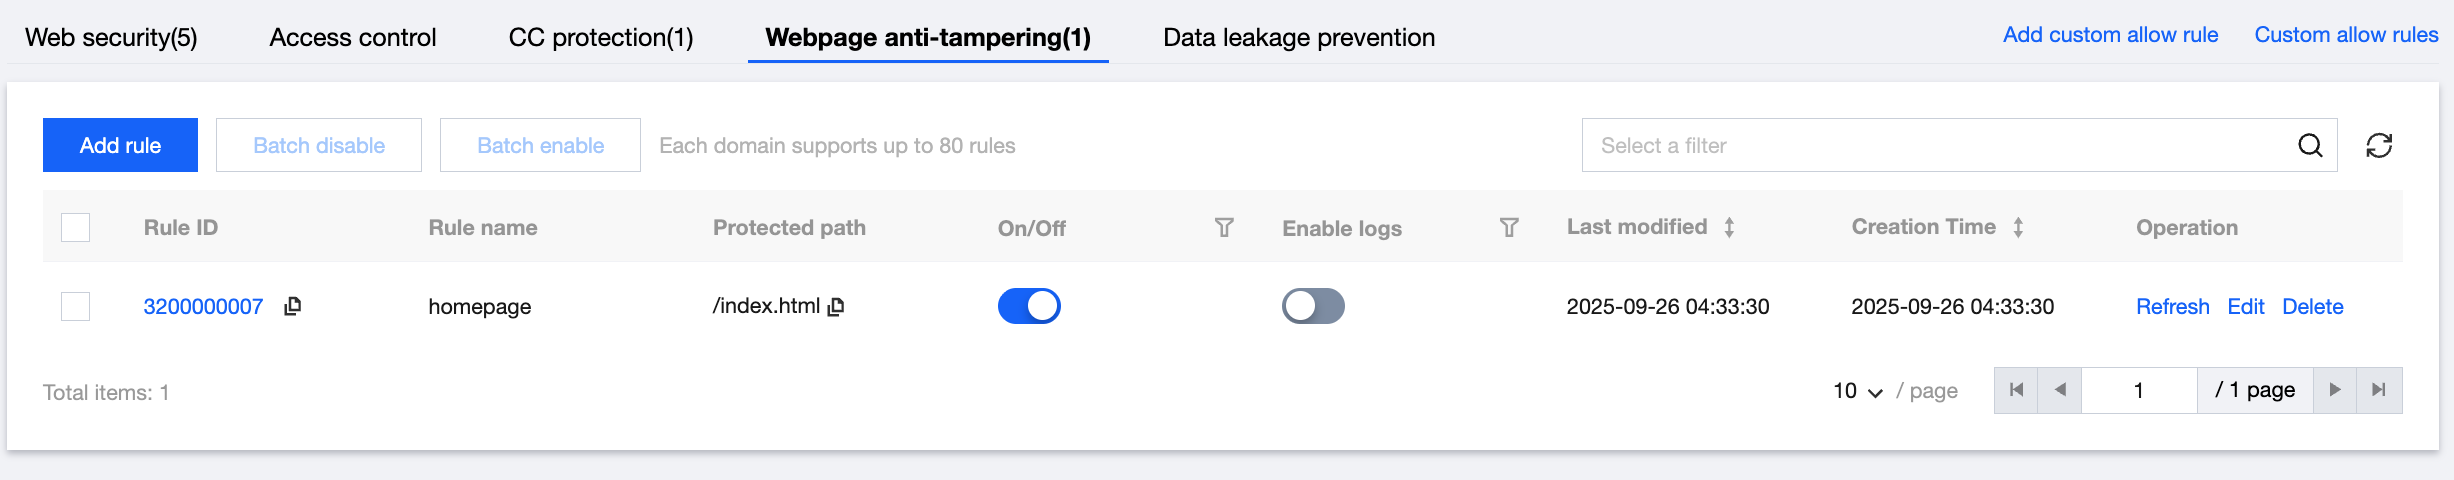Open the Enable logs column filter
2454x480 pixels.
[x=1509, y=228]
